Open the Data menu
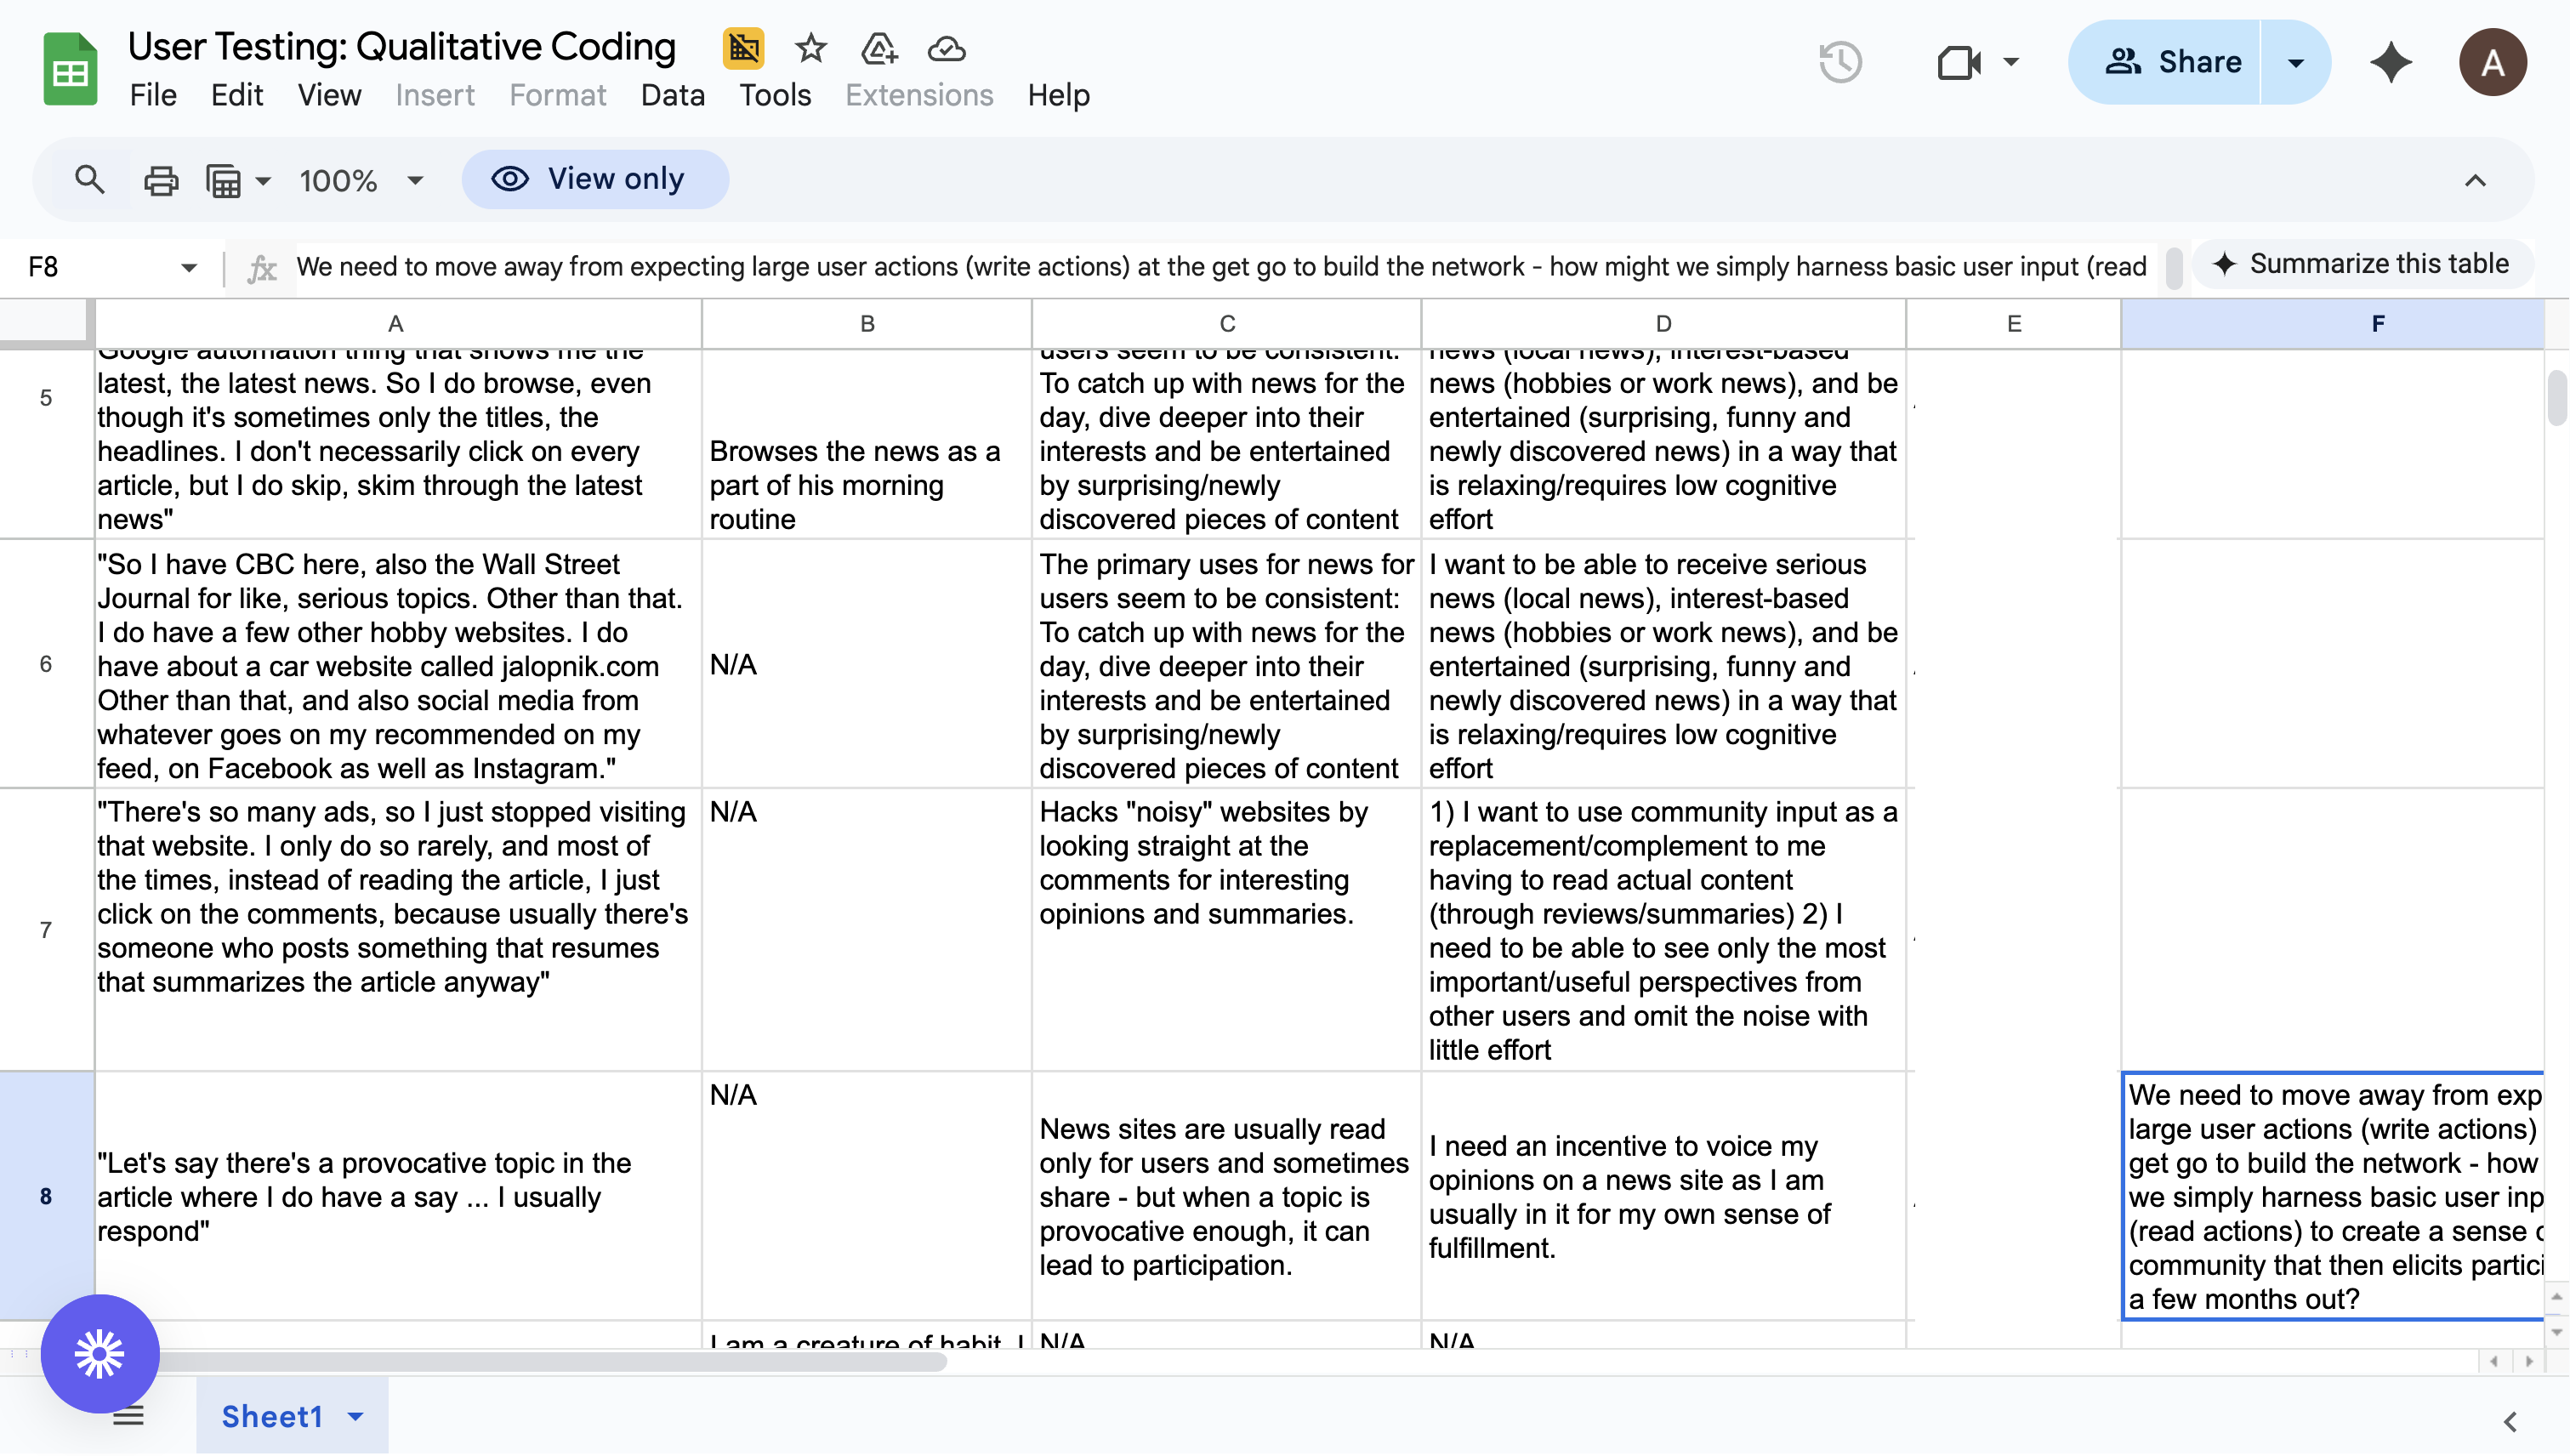 coord(672,95)
